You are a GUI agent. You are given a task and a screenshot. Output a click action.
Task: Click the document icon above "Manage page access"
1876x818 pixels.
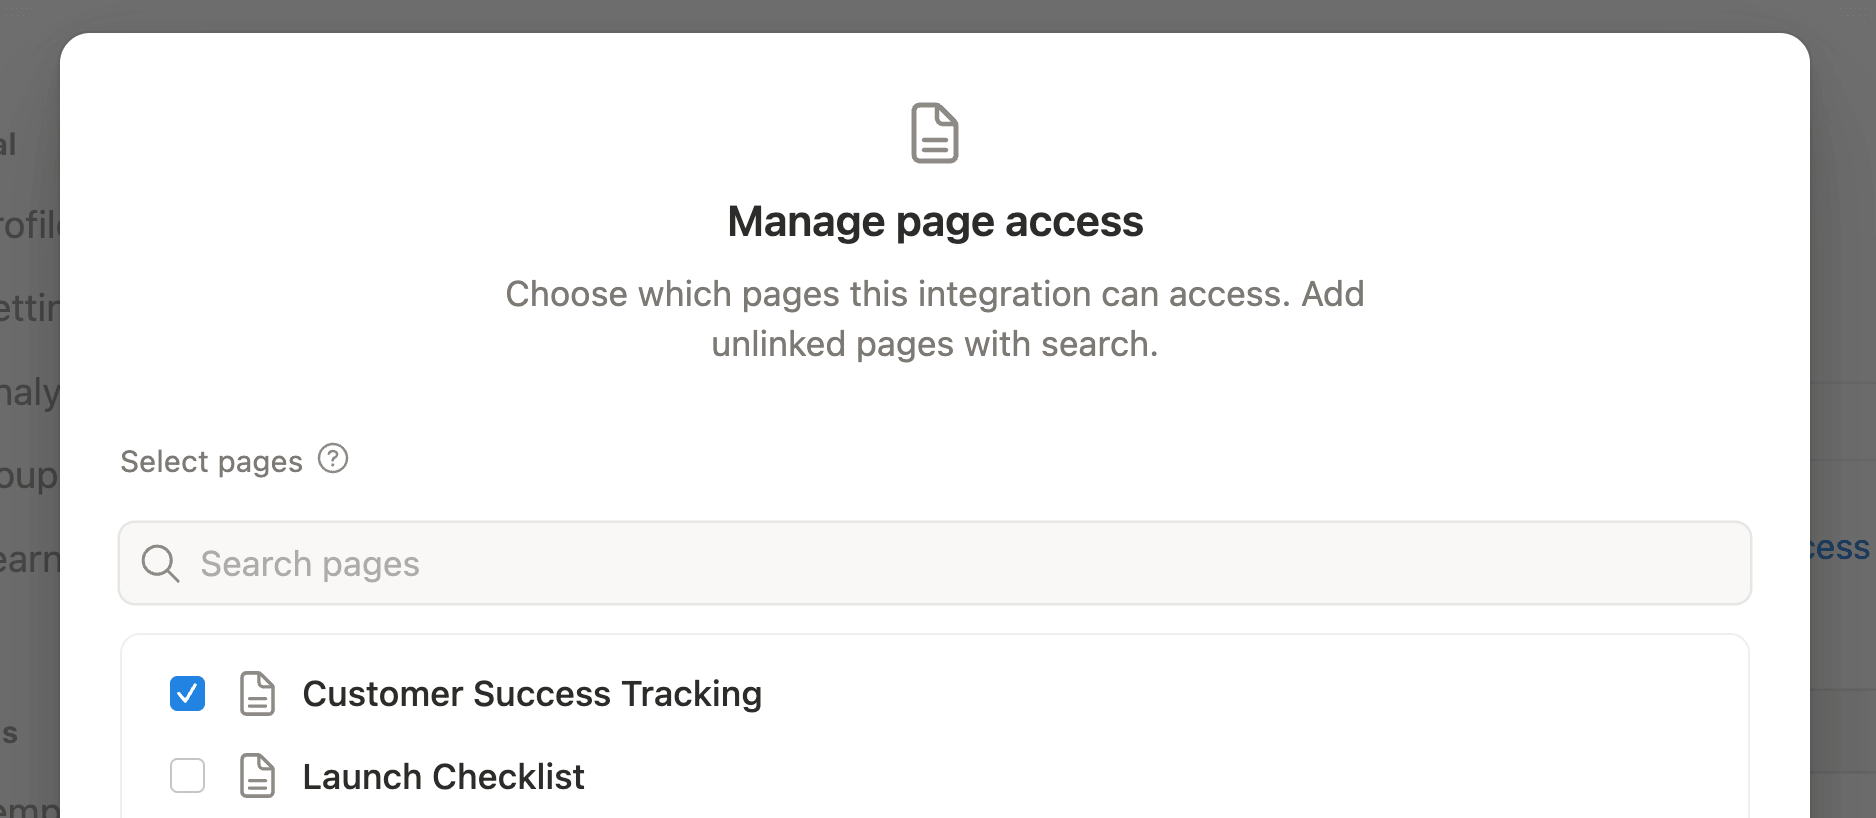tap(934, 133)
